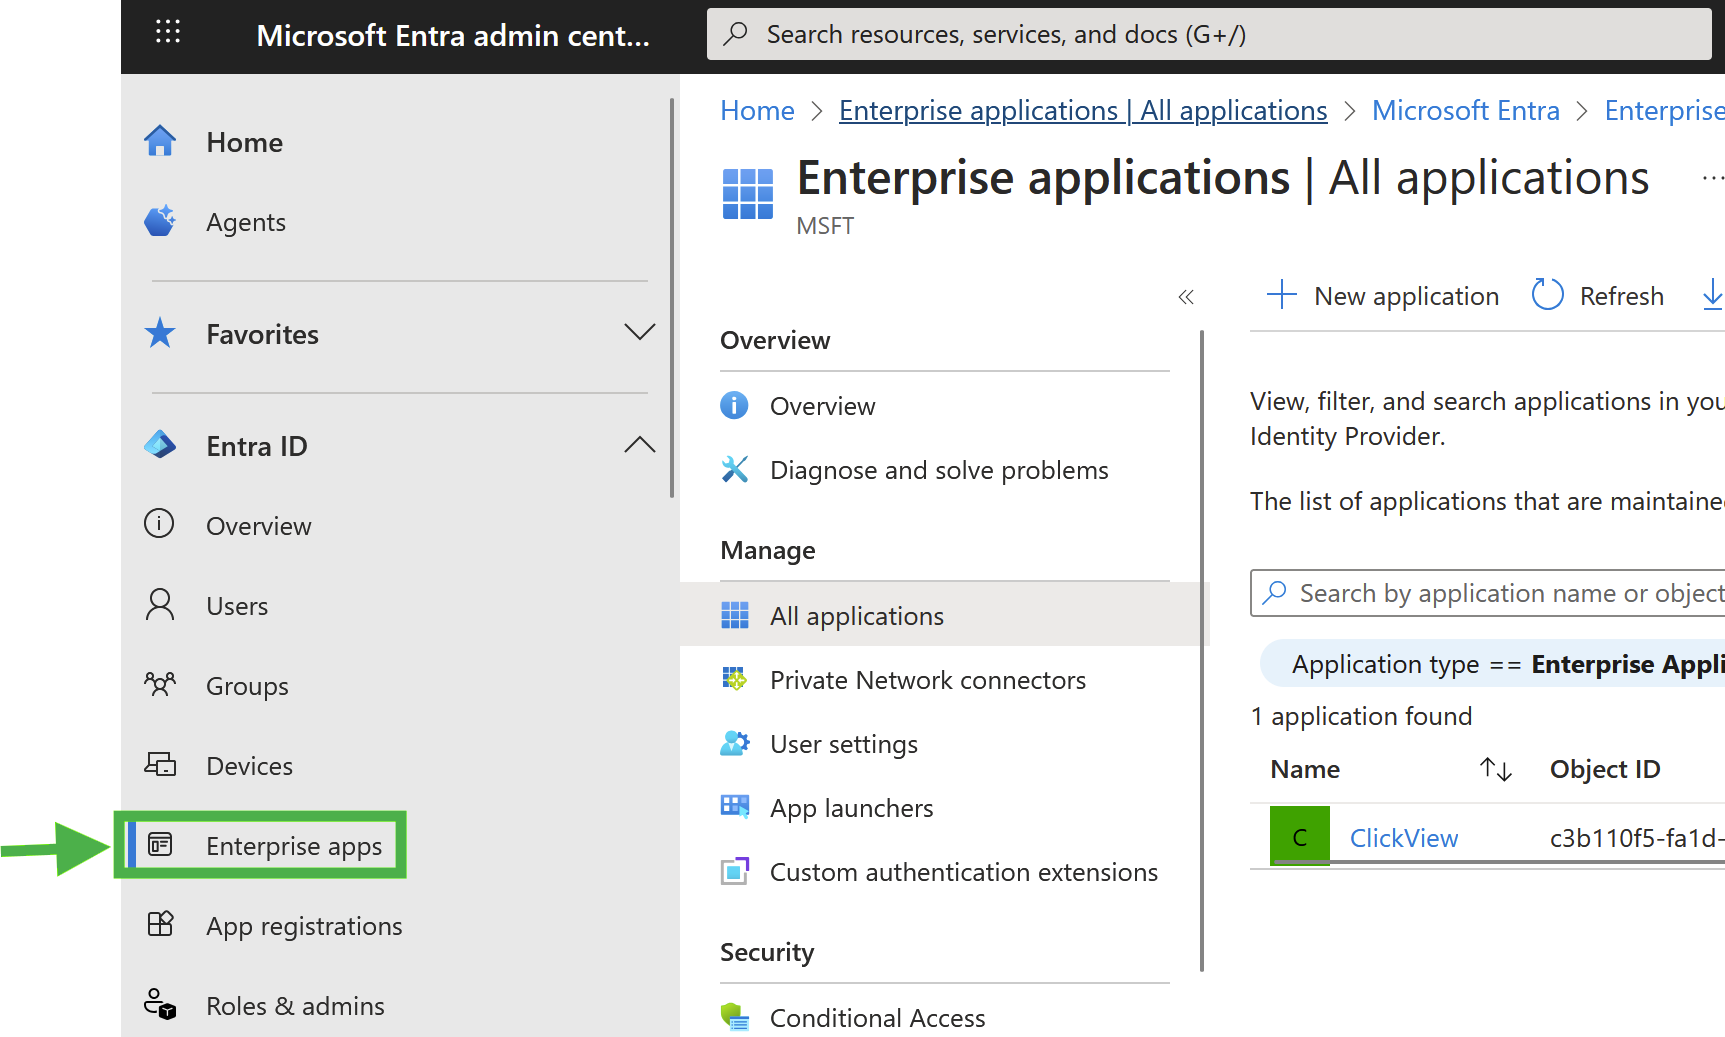Click the Entra ID Overview info icon
The width and height of the screenshot is (1725, 1037).
click(x=159, y=524)
